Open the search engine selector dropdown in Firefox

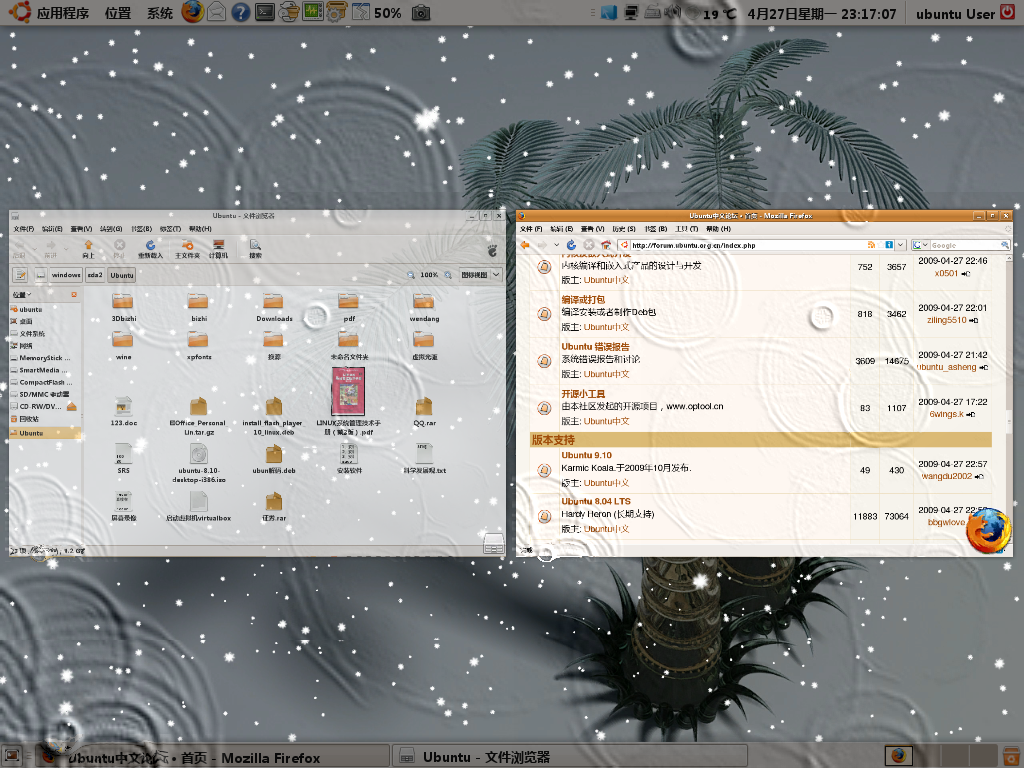click(920, 245)
